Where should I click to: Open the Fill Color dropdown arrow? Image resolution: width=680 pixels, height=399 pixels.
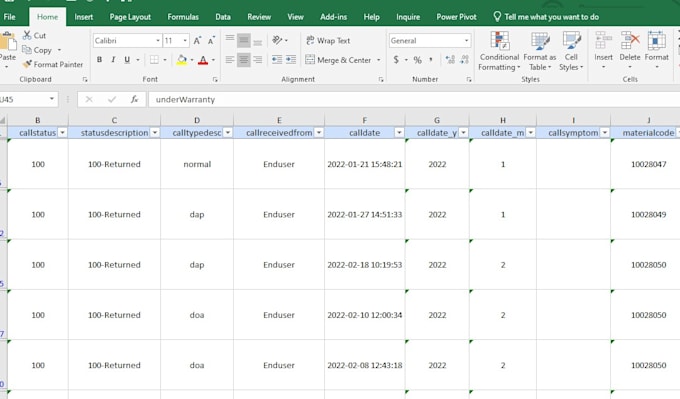(x=192, y=60)
